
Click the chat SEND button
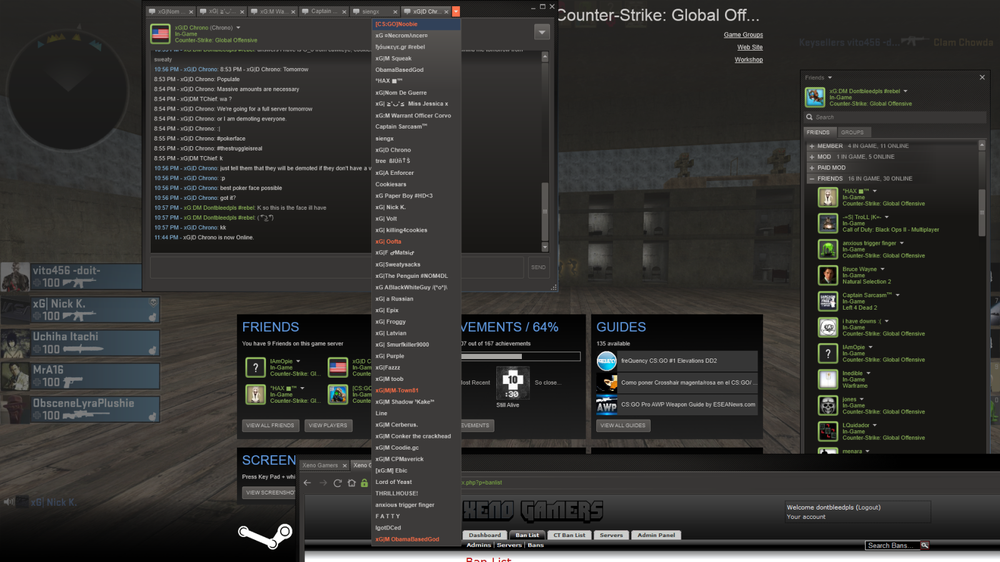(x=538, y=267)
